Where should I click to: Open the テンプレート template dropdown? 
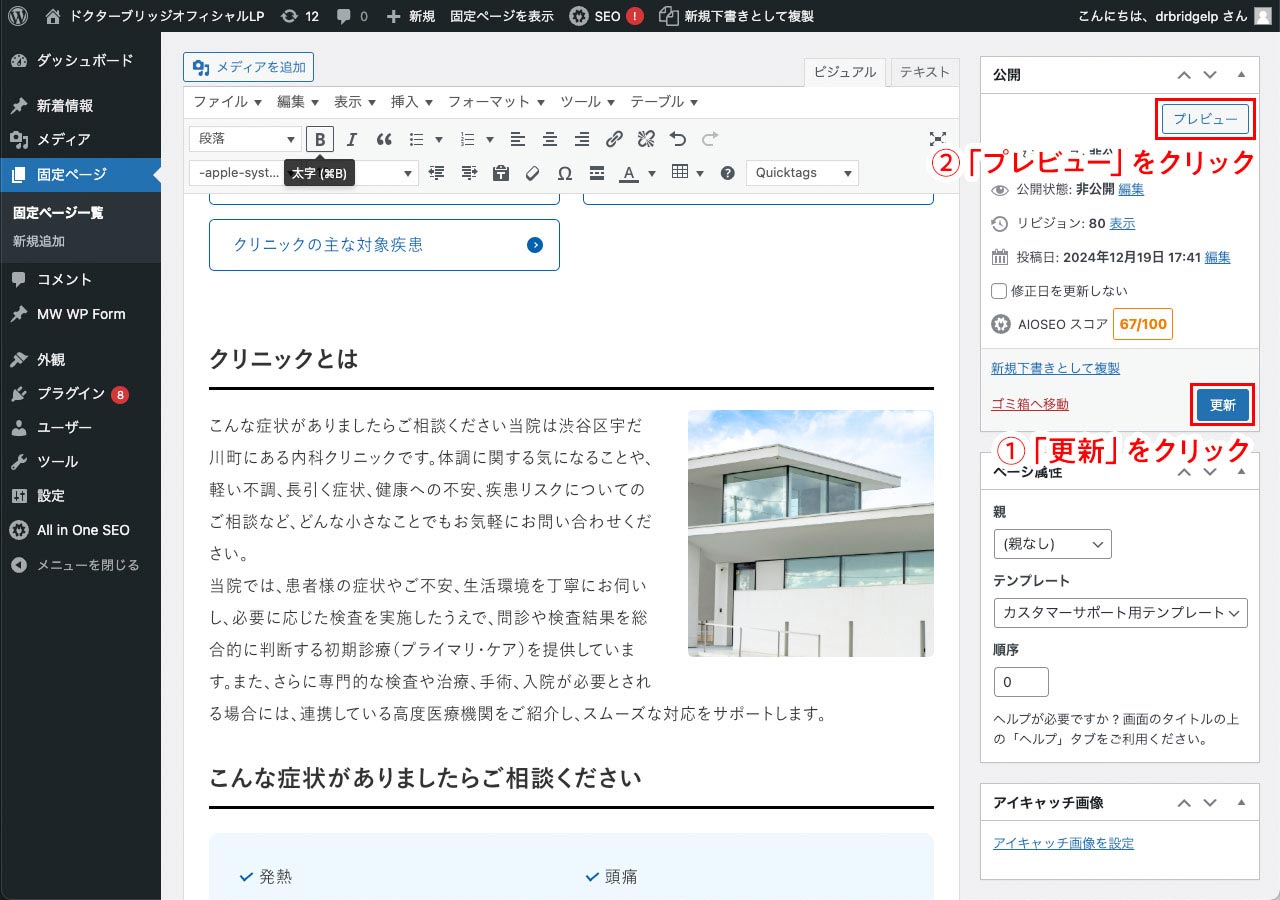click(1120, 612)
